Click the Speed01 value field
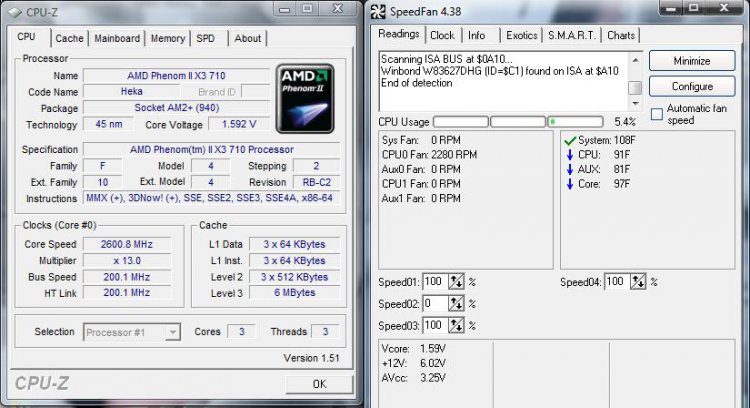This screenshot has height=408, width=750. (435, 282)
